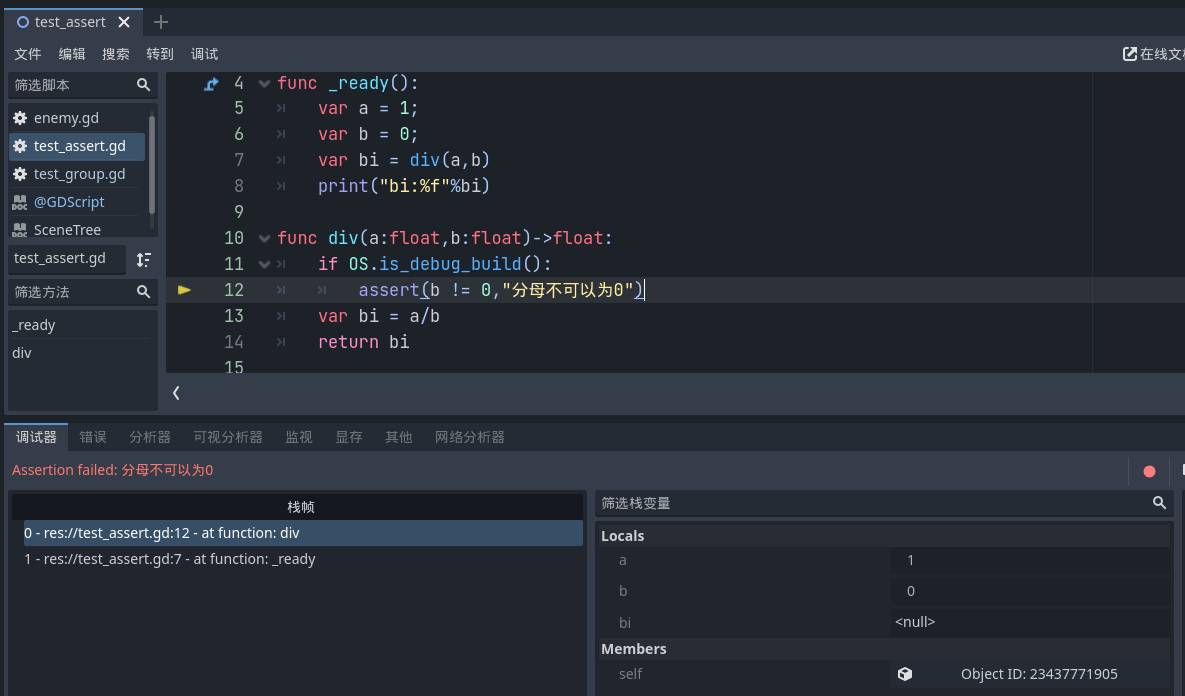Click search icon in method filter
This screenshot has width=1185, height=696.
[143, 292]
